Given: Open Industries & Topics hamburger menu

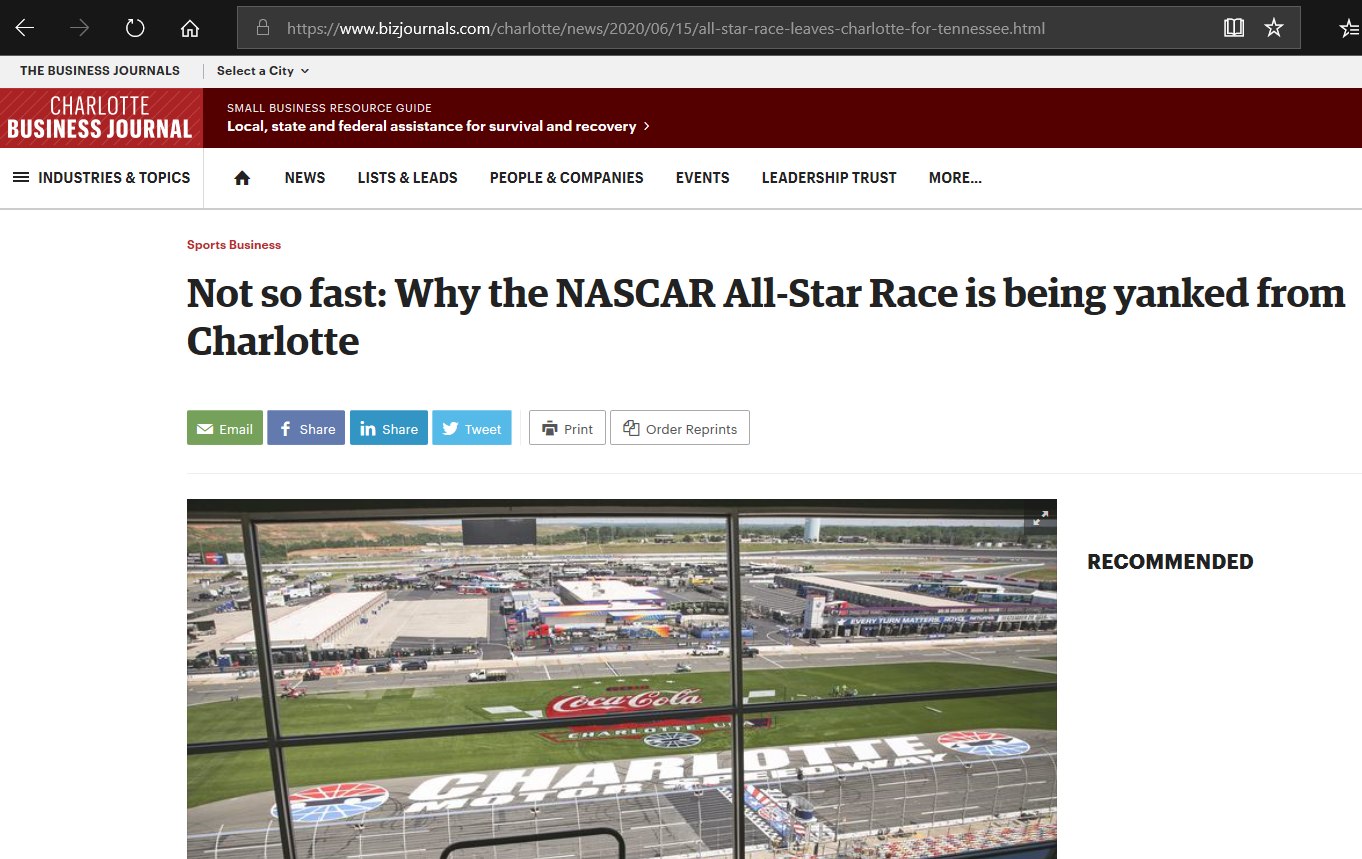Looking at the screenshot, I should (x=101, y=178).
